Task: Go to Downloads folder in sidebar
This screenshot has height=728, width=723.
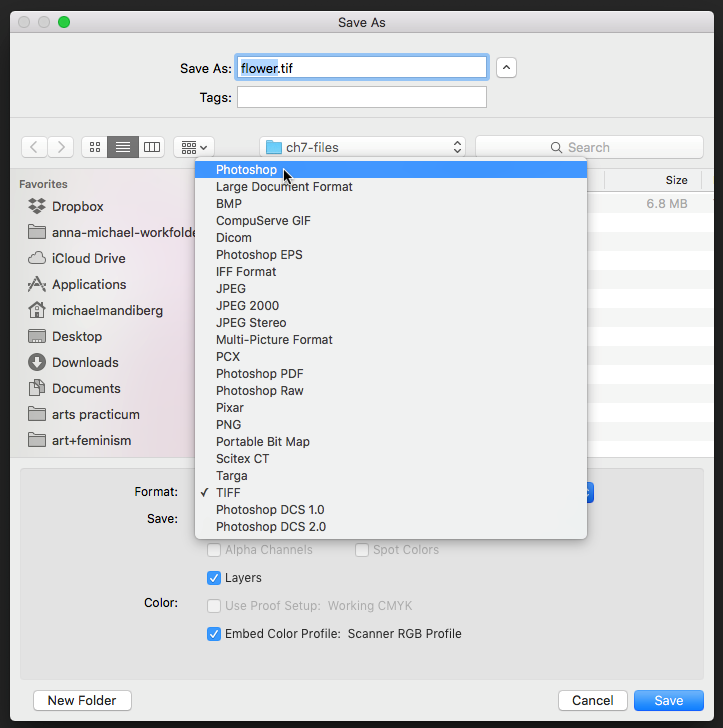Action: [x=85, y=362]
